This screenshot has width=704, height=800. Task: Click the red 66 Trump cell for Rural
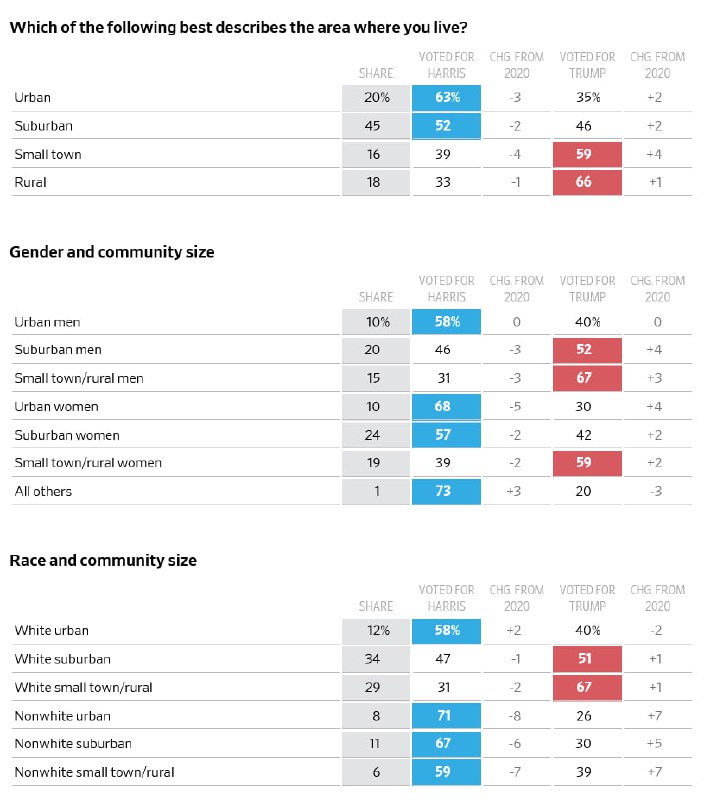(587, 182)
